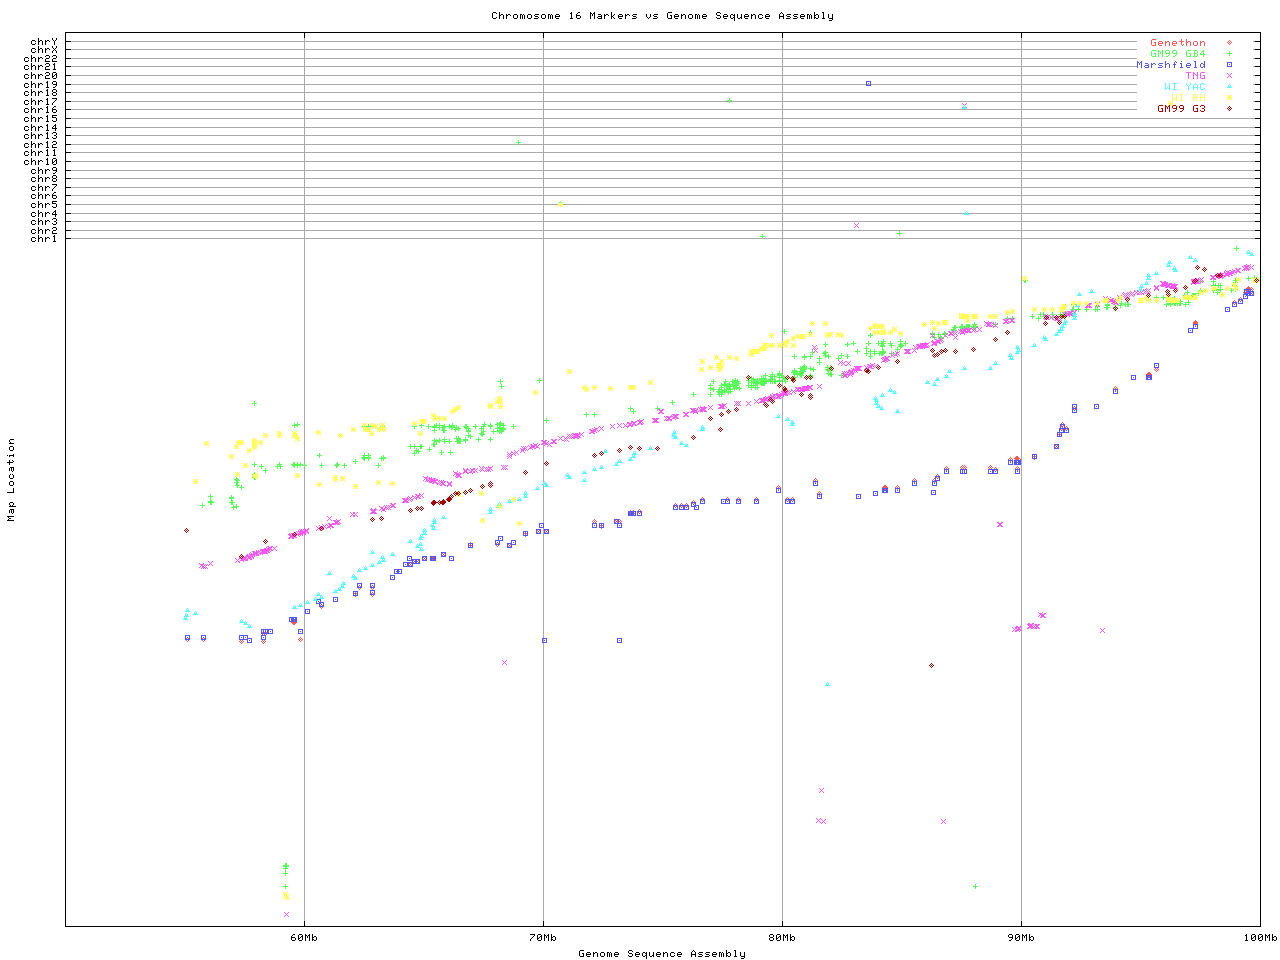Click the WI YAC cyan triangle legend marker

click(x=1229, y=87)
